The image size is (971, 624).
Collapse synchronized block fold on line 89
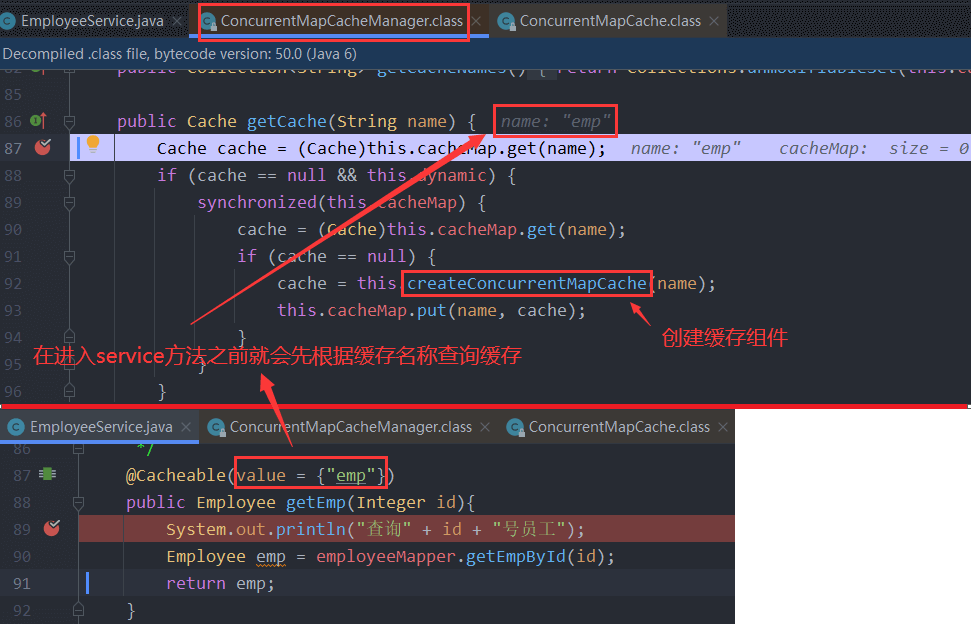(x=69, y=202)
